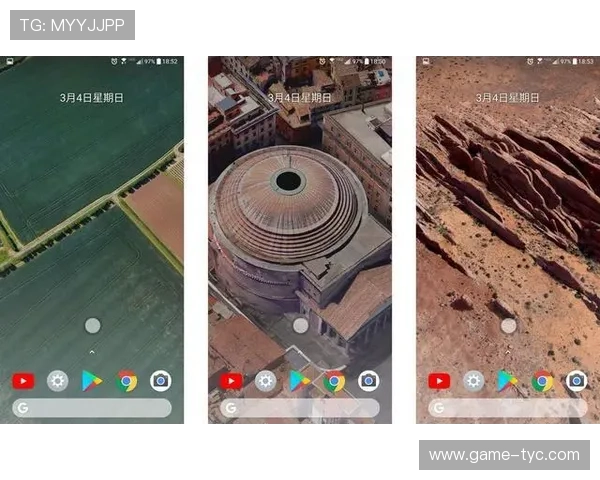The height and width of the screenshot is (480, 600).
Task: Tap the alarm icon in the farmland screen status bar
Action: click(x=114, y=61)
